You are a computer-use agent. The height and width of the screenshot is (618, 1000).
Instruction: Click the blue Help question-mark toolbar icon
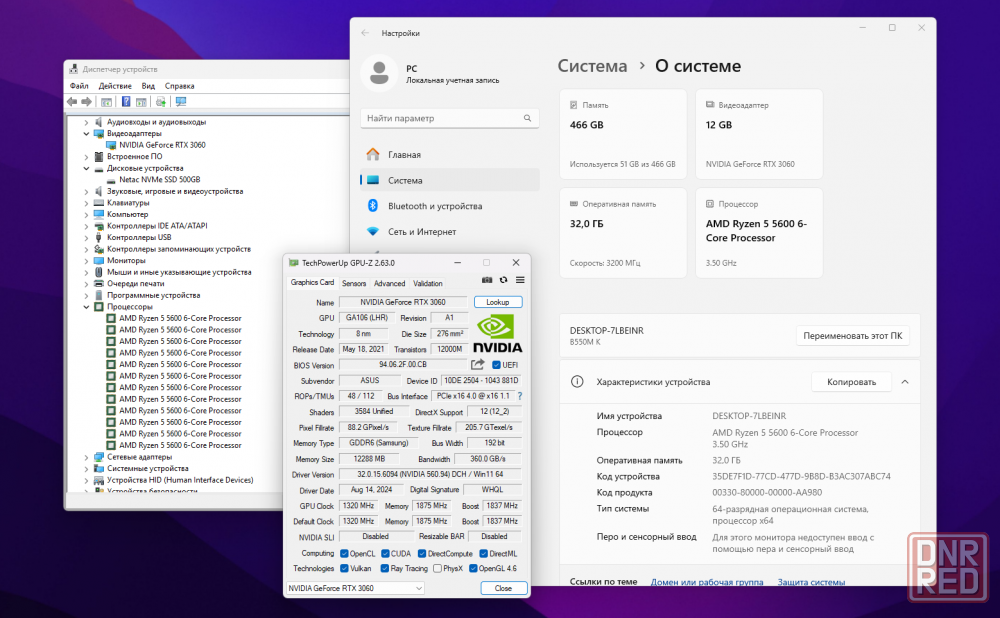(x=126, y=102)
